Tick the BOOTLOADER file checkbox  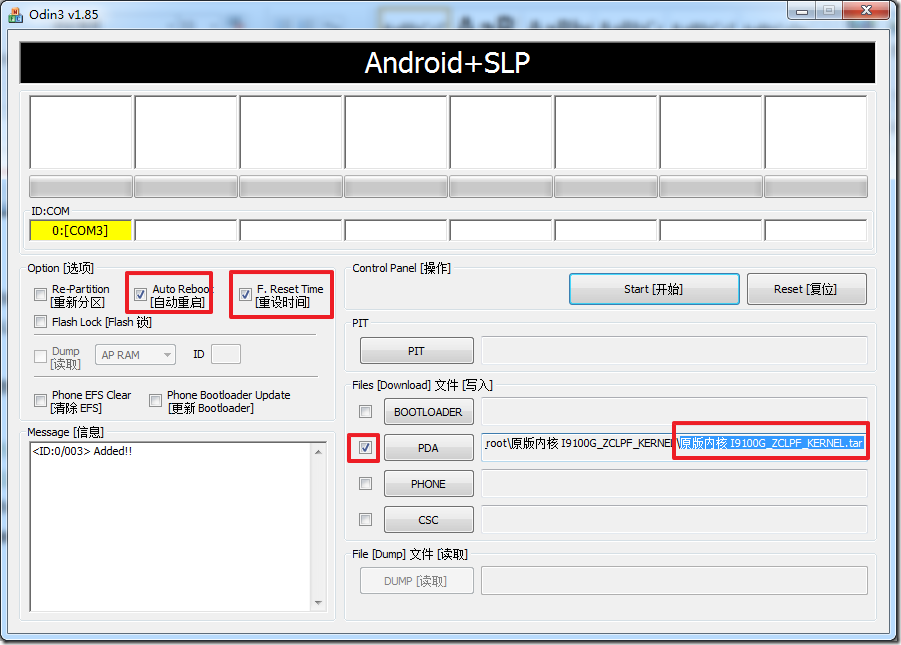click(x=365, y=412)
